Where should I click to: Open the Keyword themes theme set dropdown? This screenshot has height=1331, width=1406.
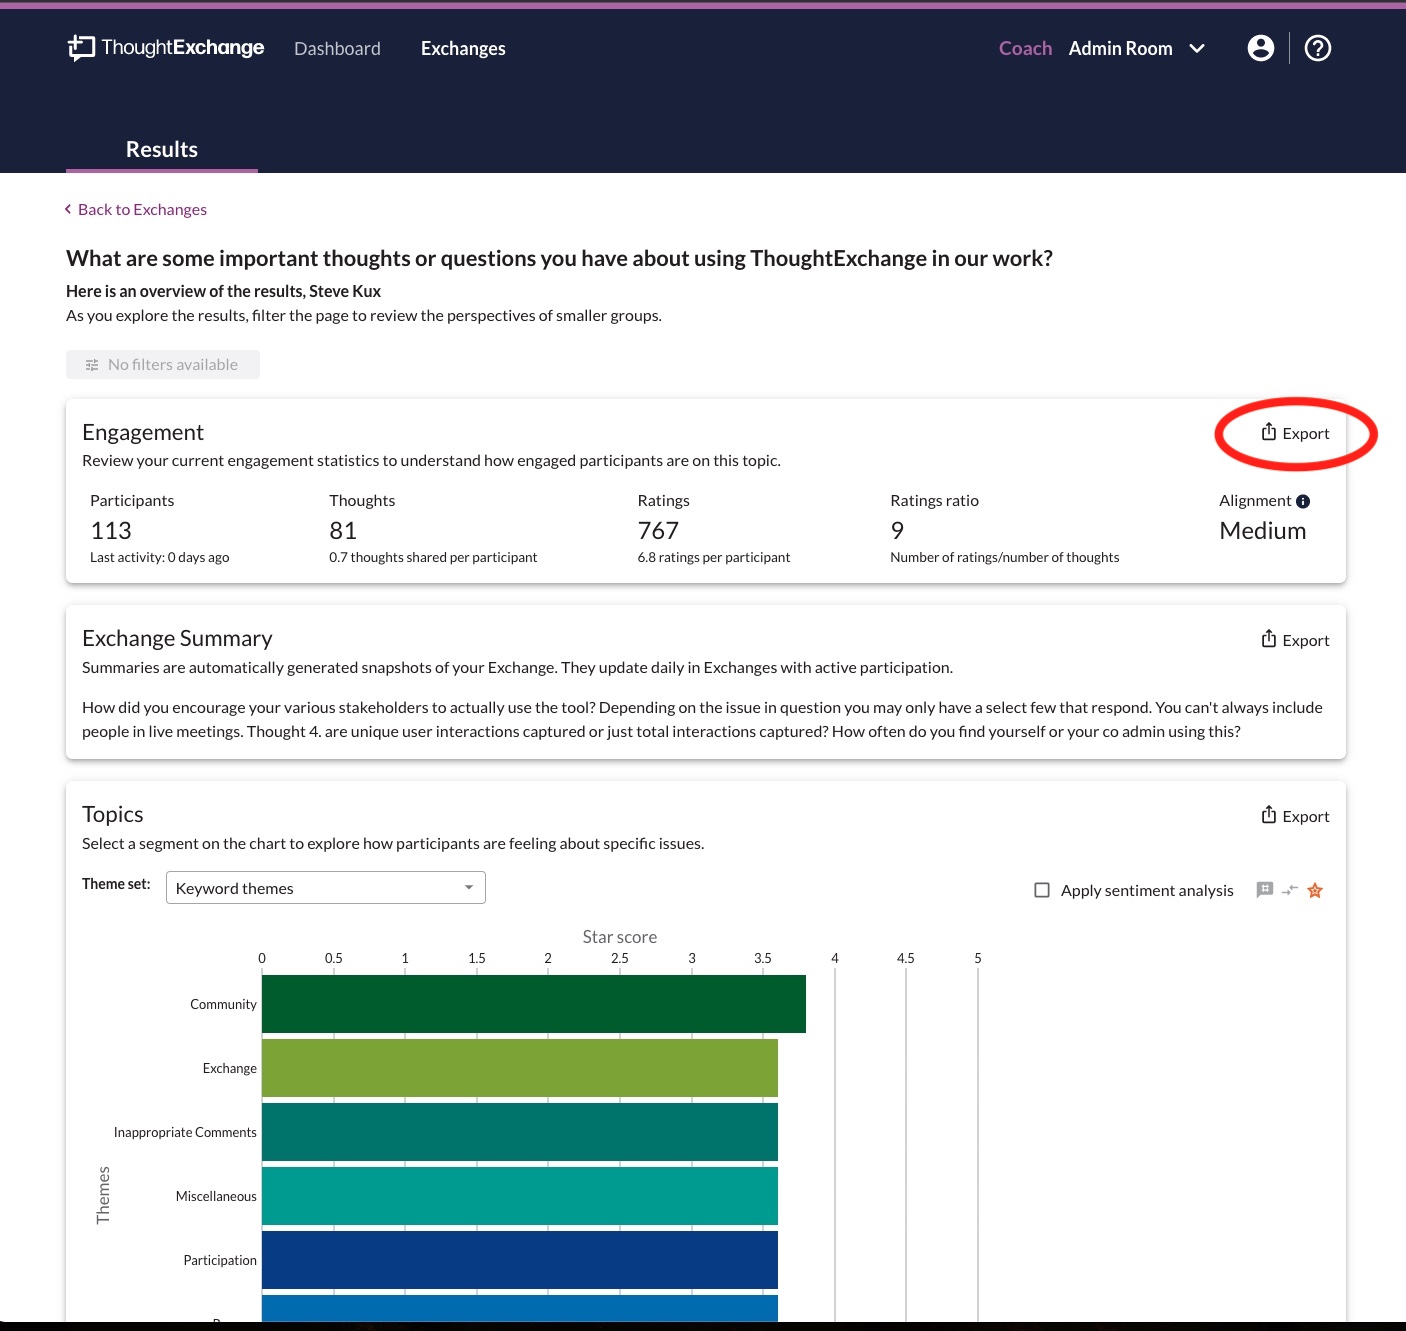pyautogui.click(x=326, y=888)
